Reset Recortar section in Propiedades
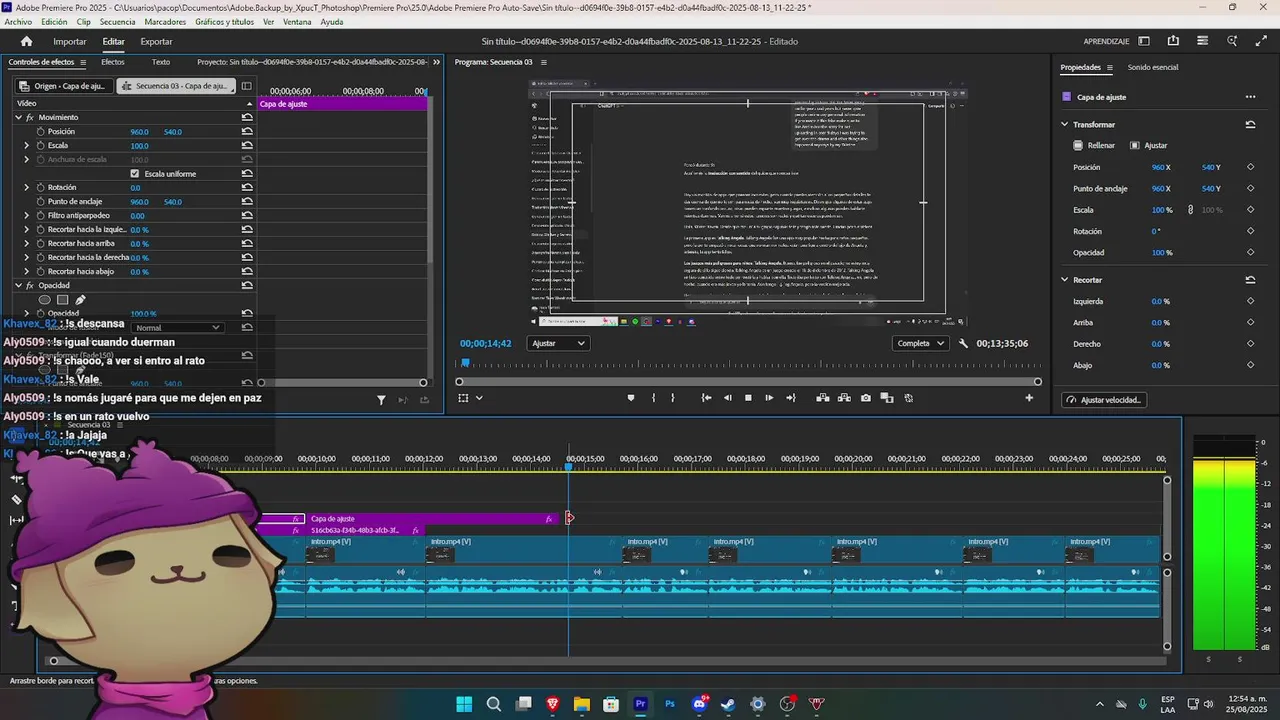Screen dimensions: 1280x720 pos(1250,280)
